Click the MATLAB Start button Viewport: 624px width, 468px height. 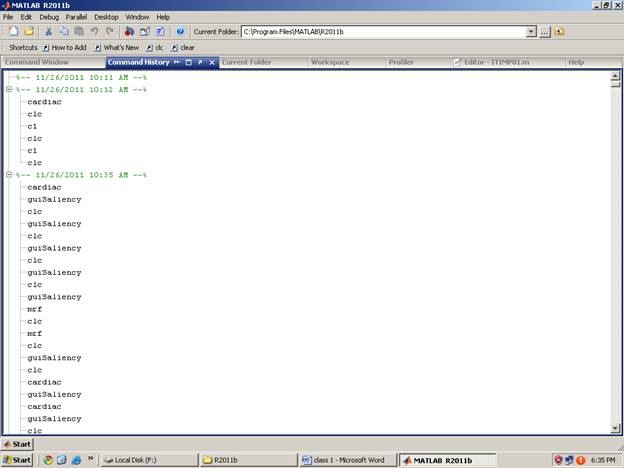coord(18,444)
